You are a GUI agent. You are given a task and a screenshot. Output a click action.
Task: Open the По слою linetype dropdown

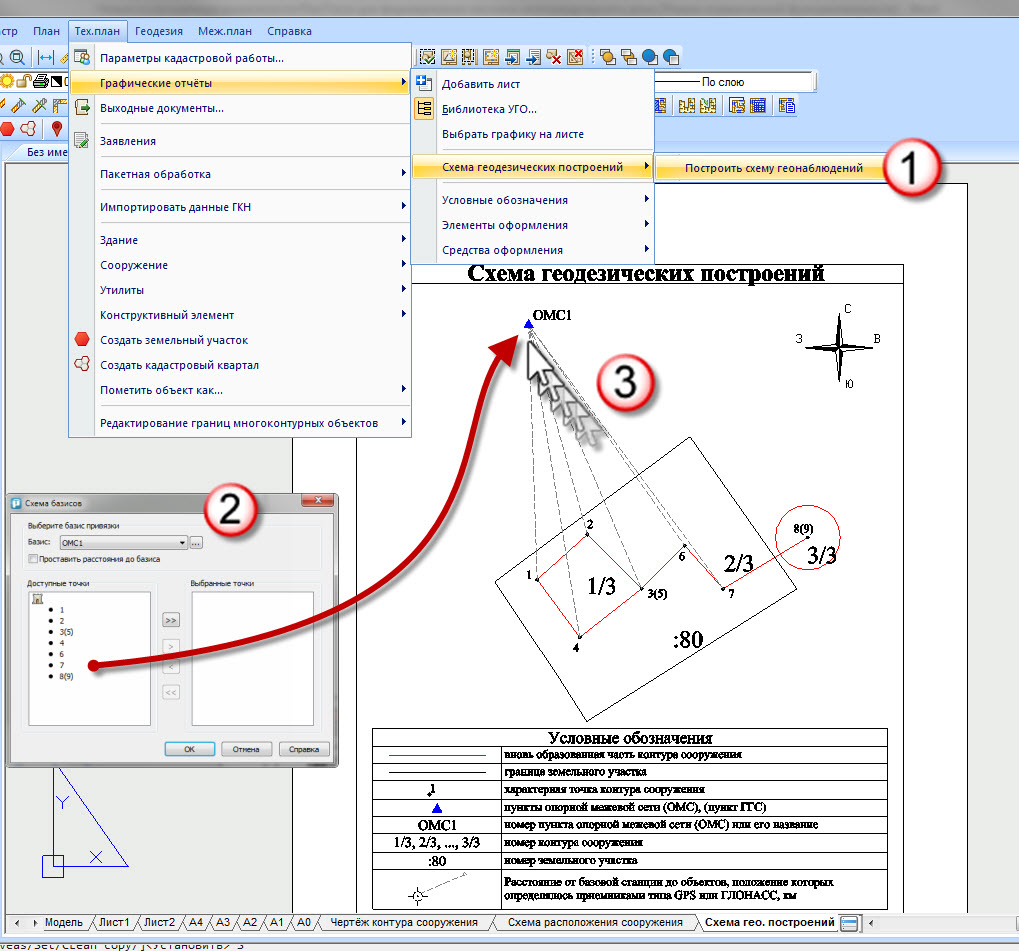pyautogui.click(x=735, y=82)
